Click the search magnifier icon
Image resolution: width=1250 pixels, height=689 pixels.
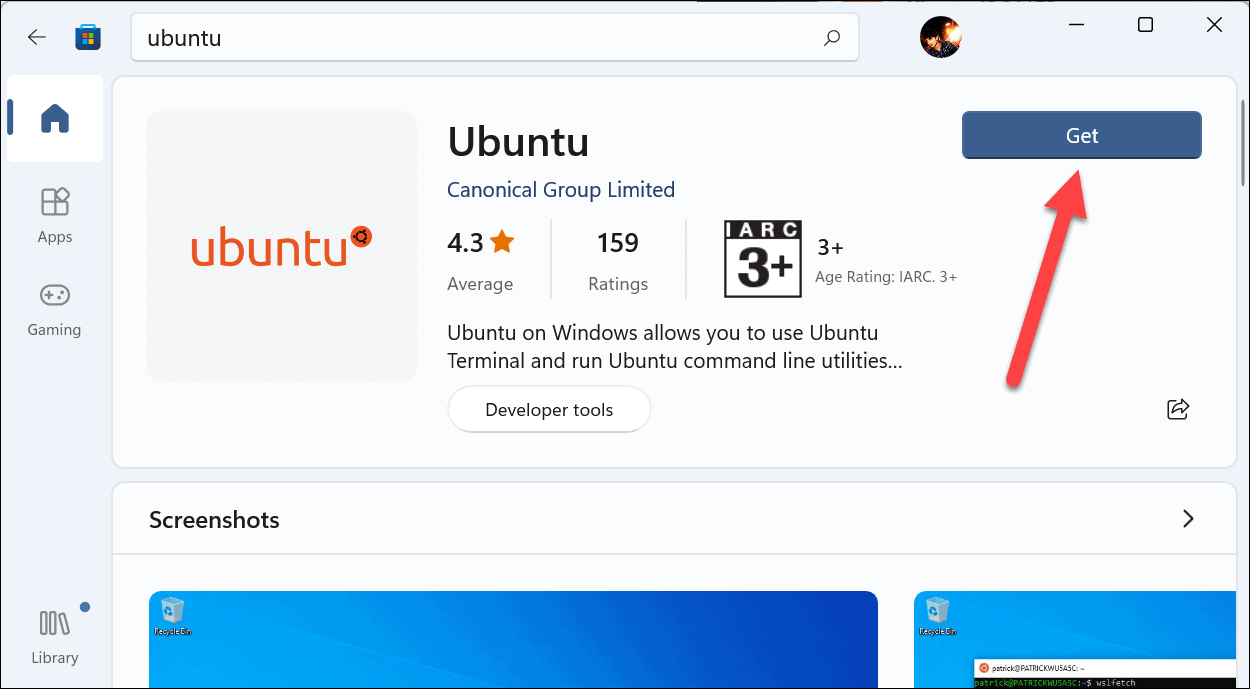(x=832, y=38)
